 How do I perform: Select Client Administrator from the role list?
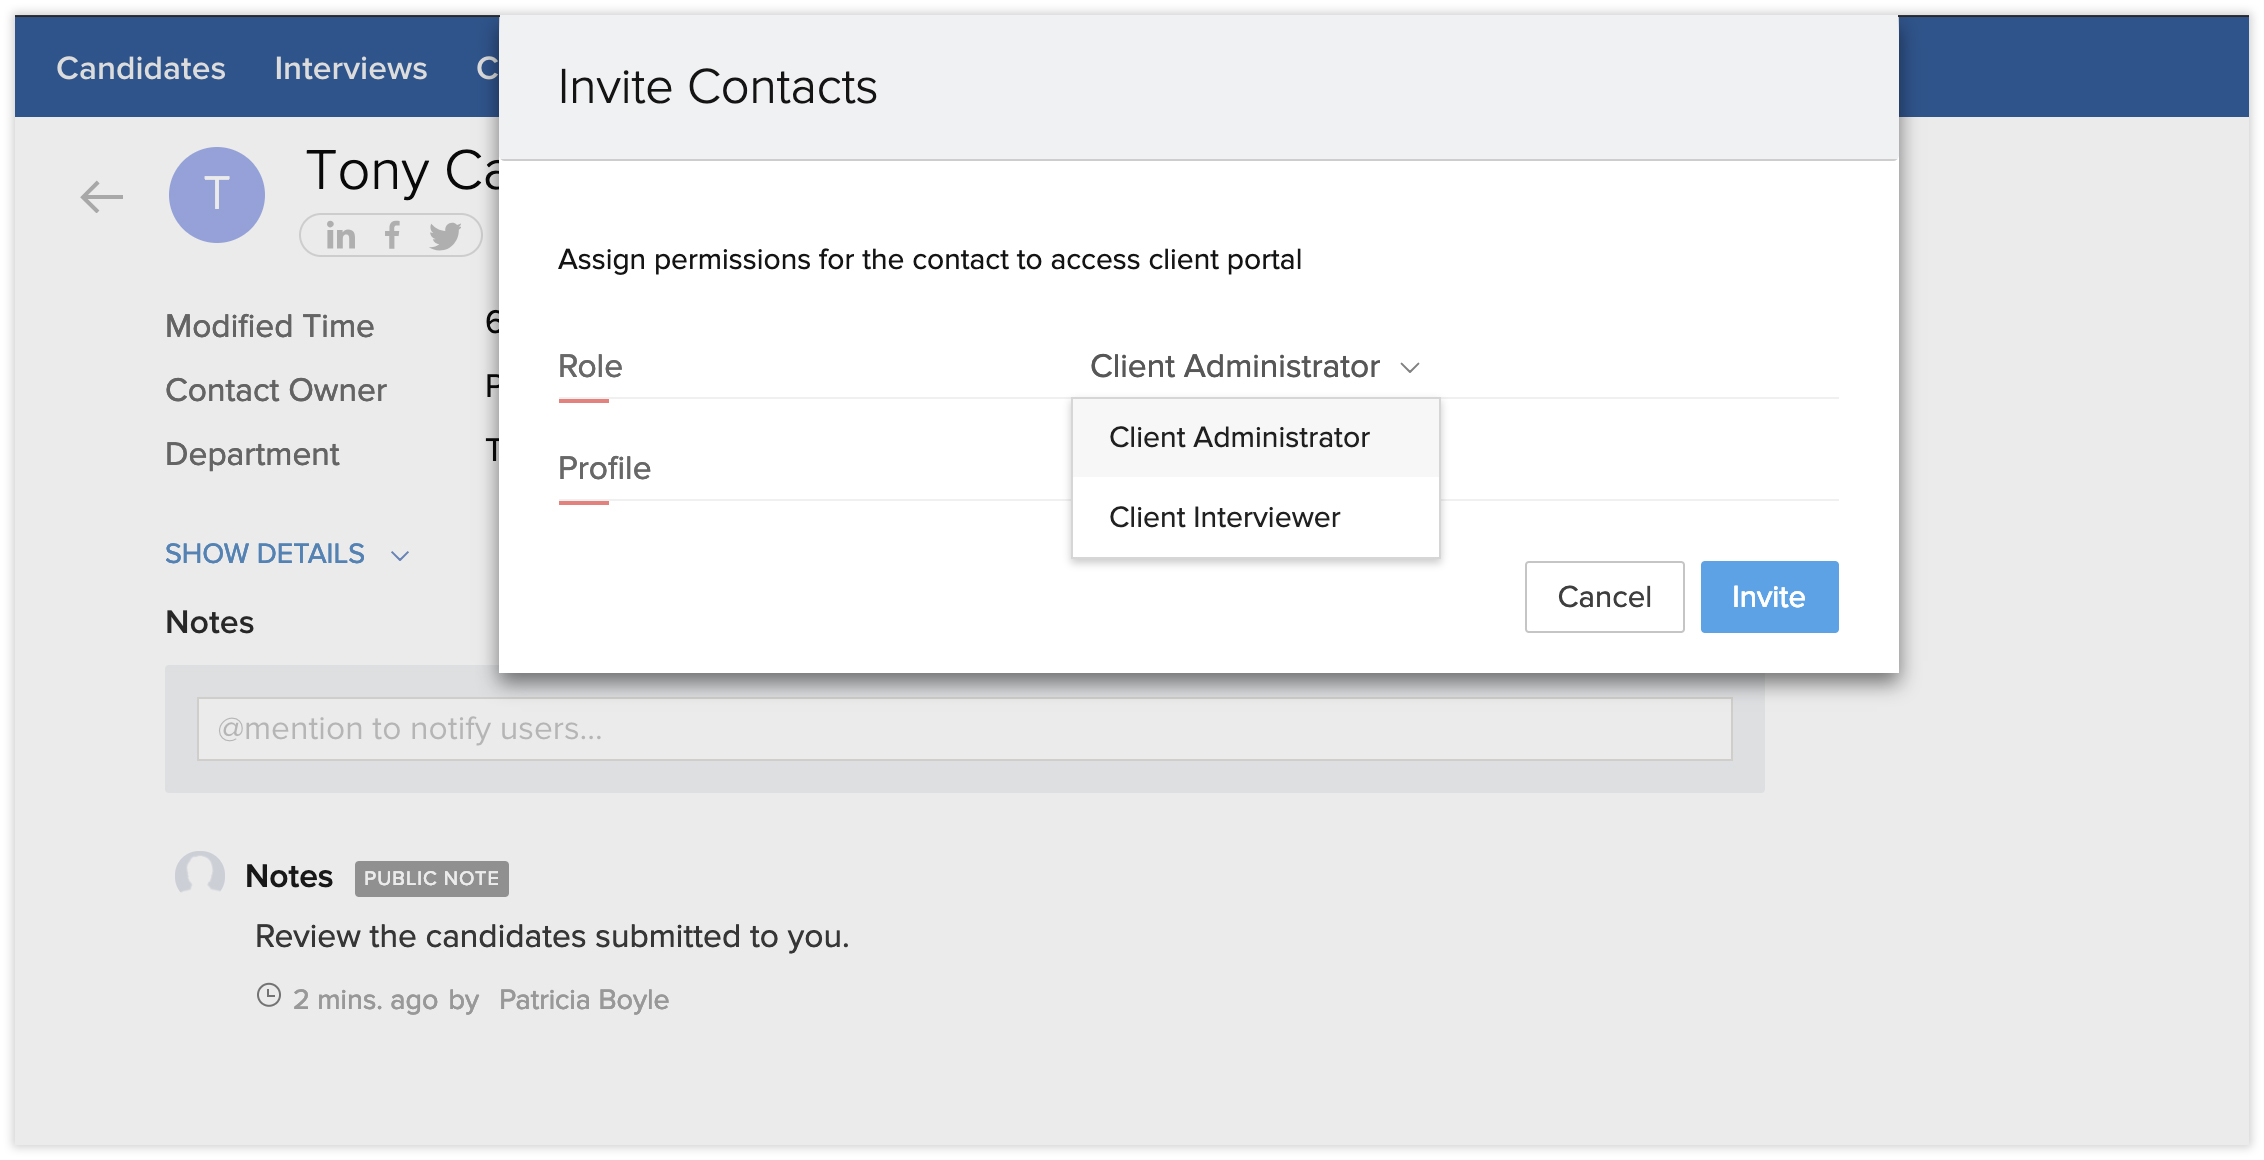click(x=1239, y=438)
